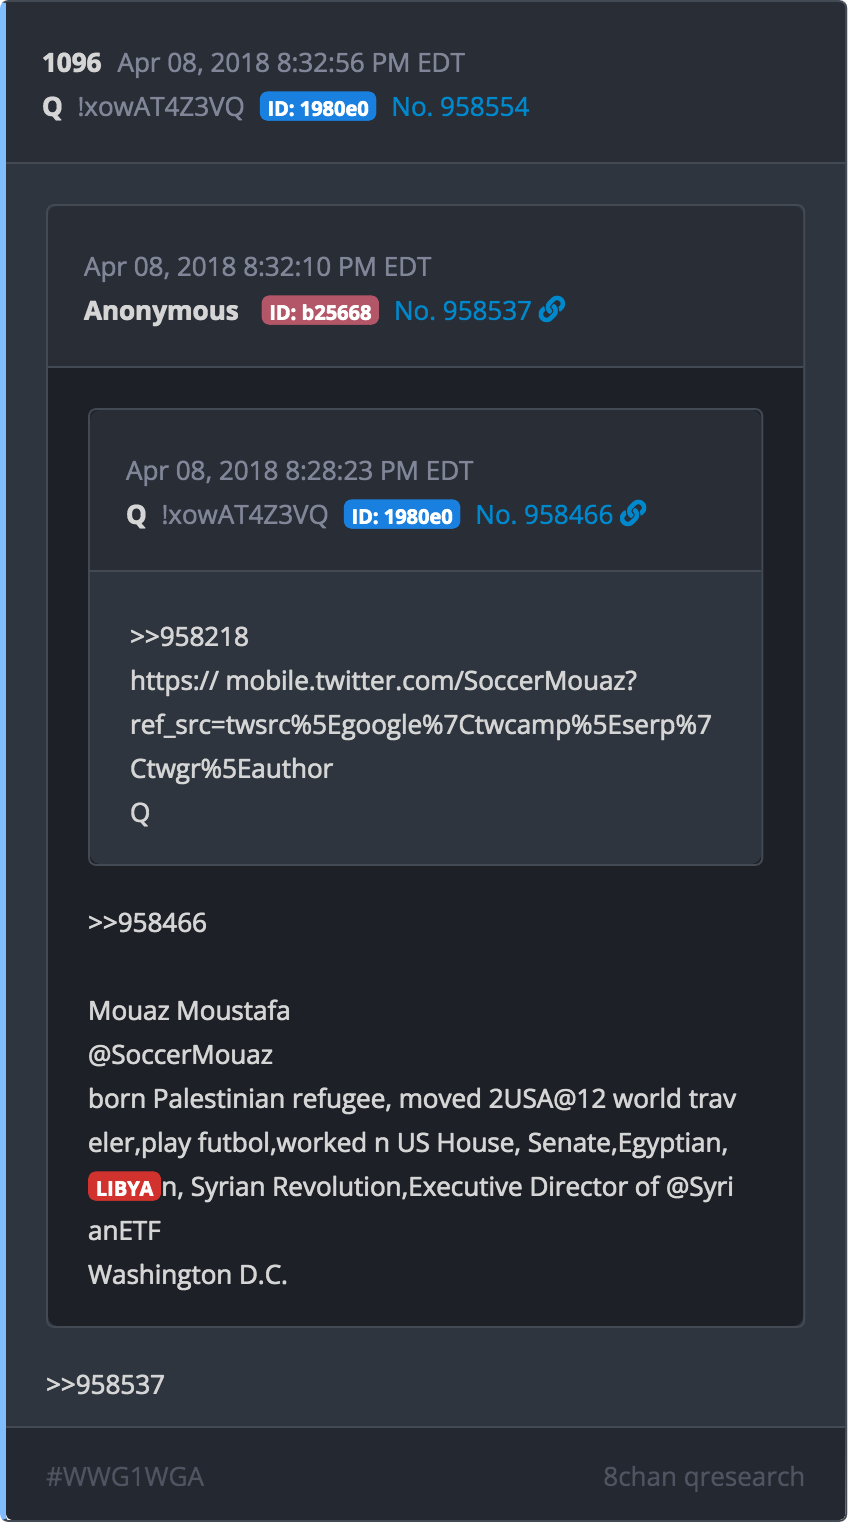The width and height of the screenshot is (848, 1522).
Task: Click the 8chan qresearch footer label
Action: pyautogui.click(x=704, y=1477)
